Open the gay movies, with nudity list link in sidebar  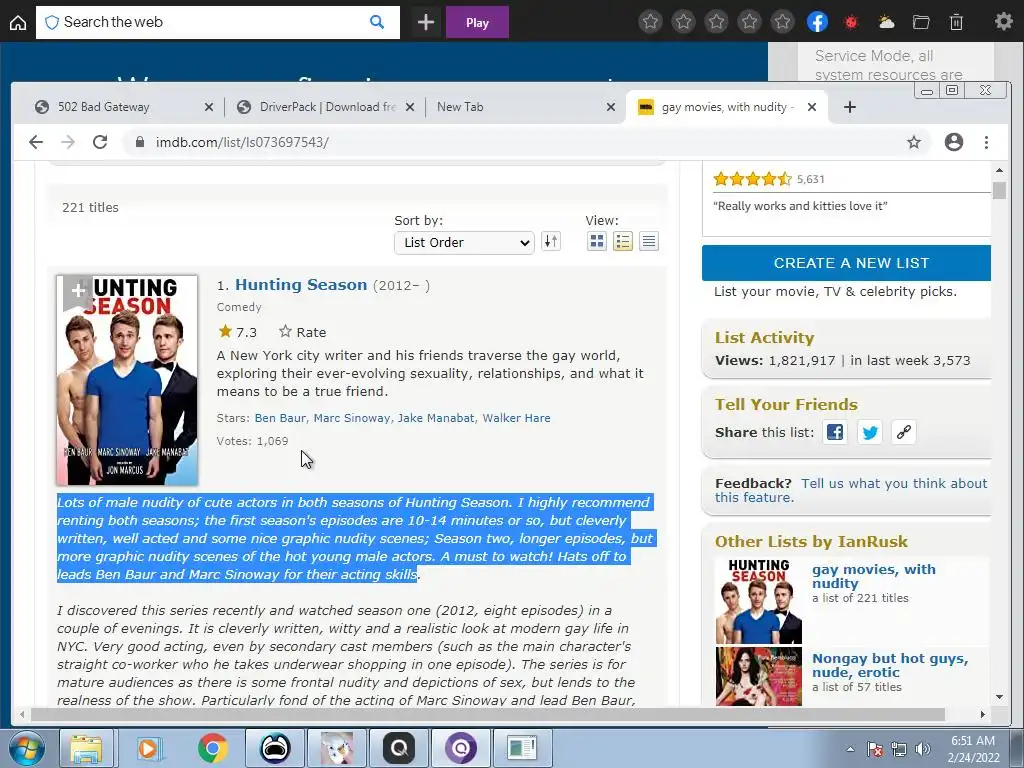click(873, 576)
